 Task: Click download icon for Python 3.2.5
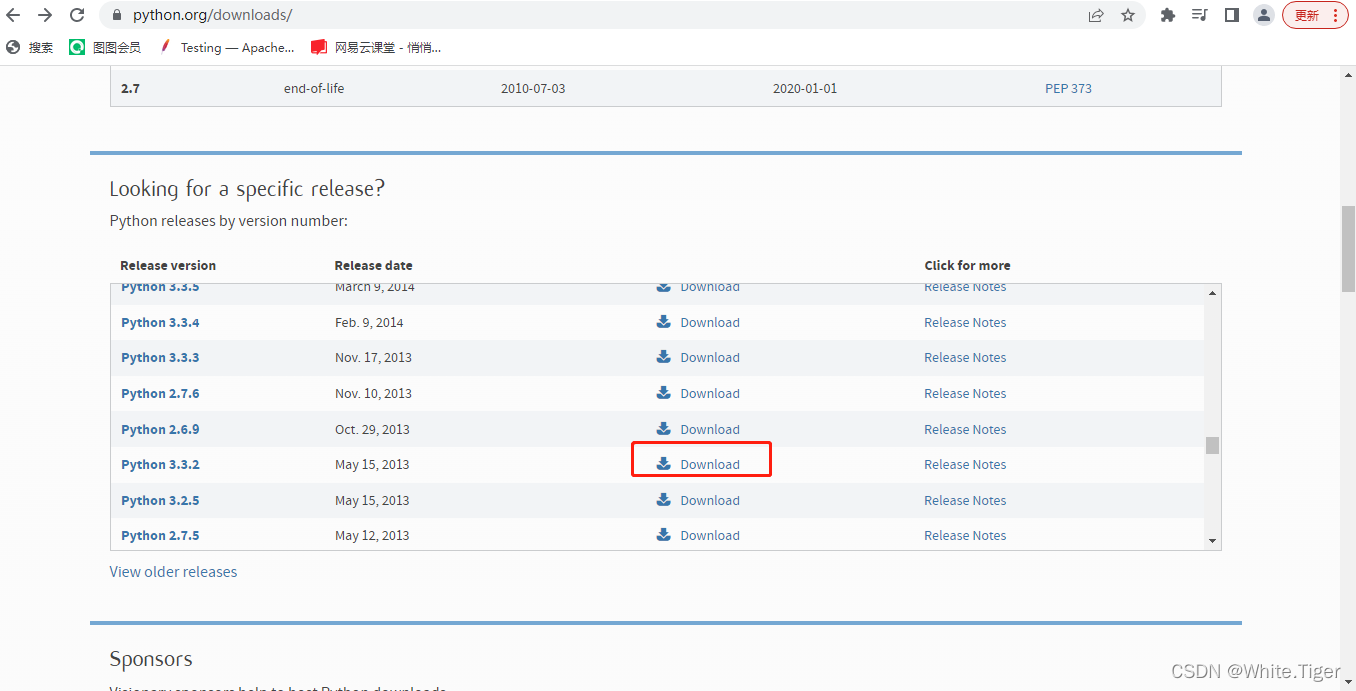[x=663, y=499]
